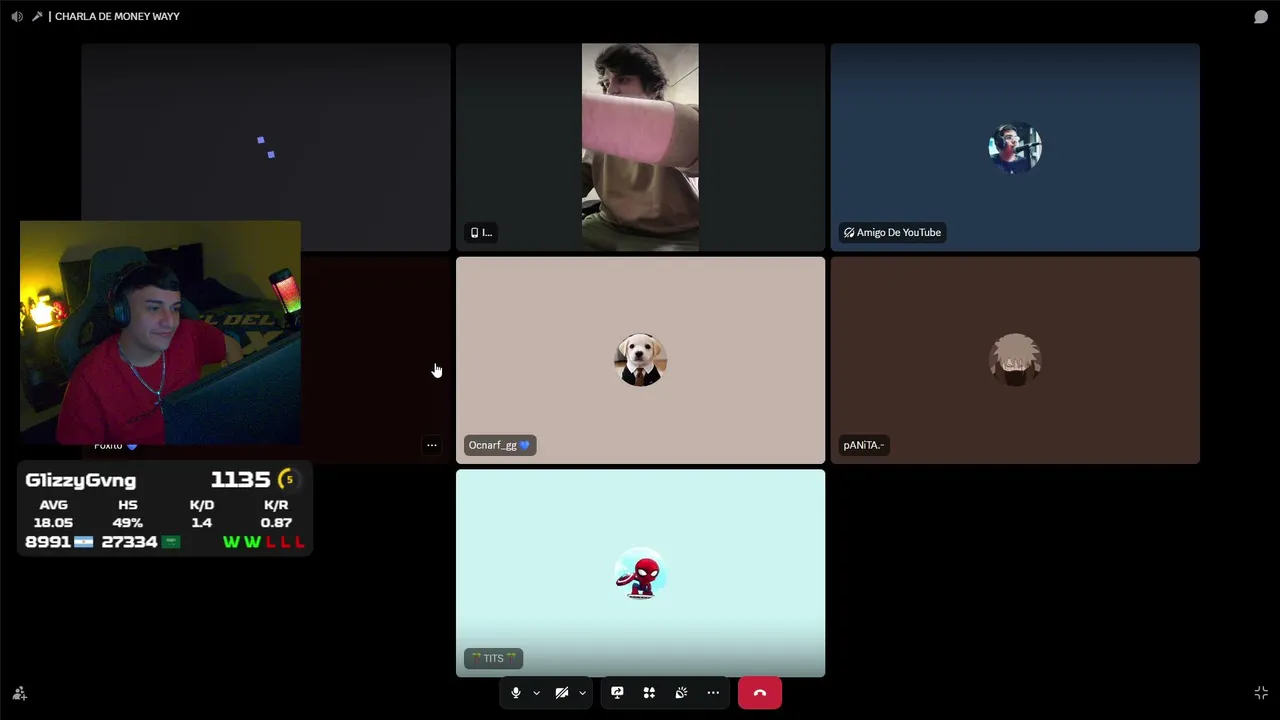Click the Spider-Man avatar of TITS
The height and width of the screenshot is (720, 1280).
(641, 573)
